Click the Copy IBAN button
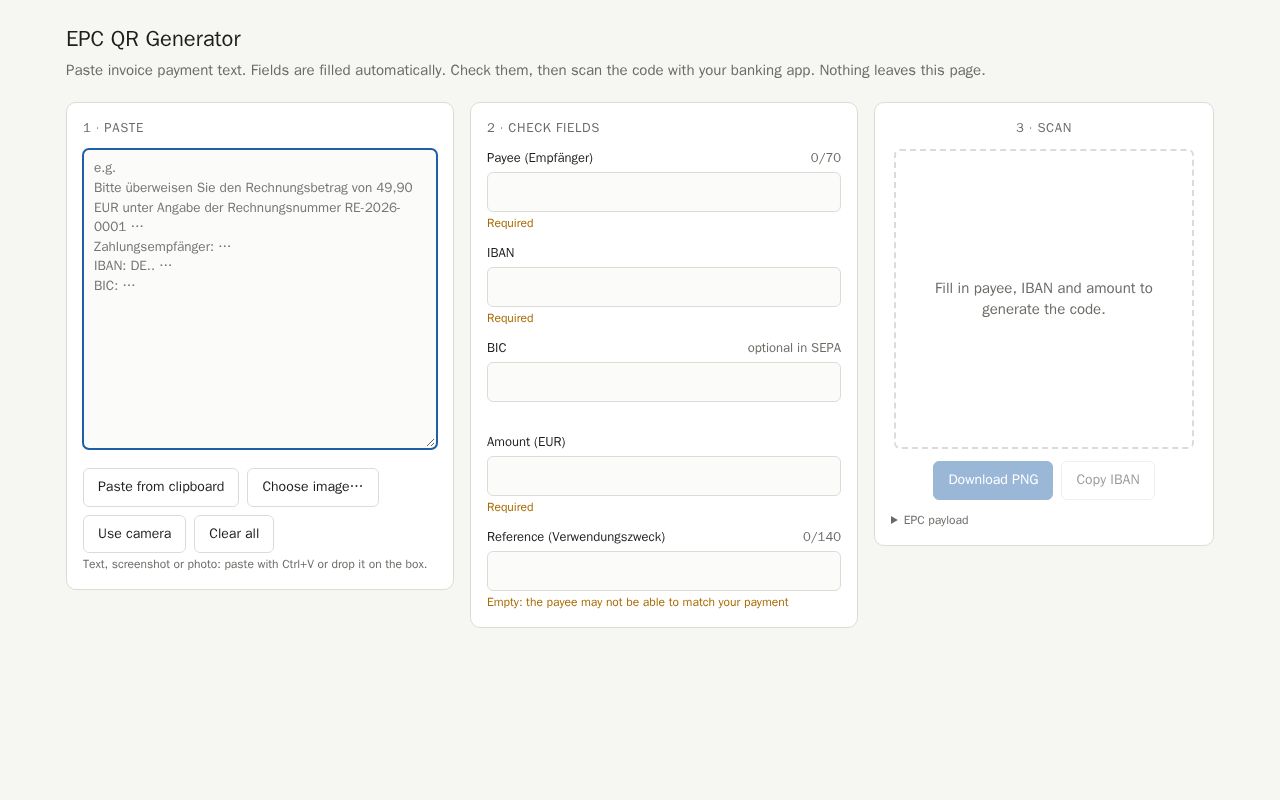Image resolution: width=1280 pixels, height=800 pixels. [1108, 480]
